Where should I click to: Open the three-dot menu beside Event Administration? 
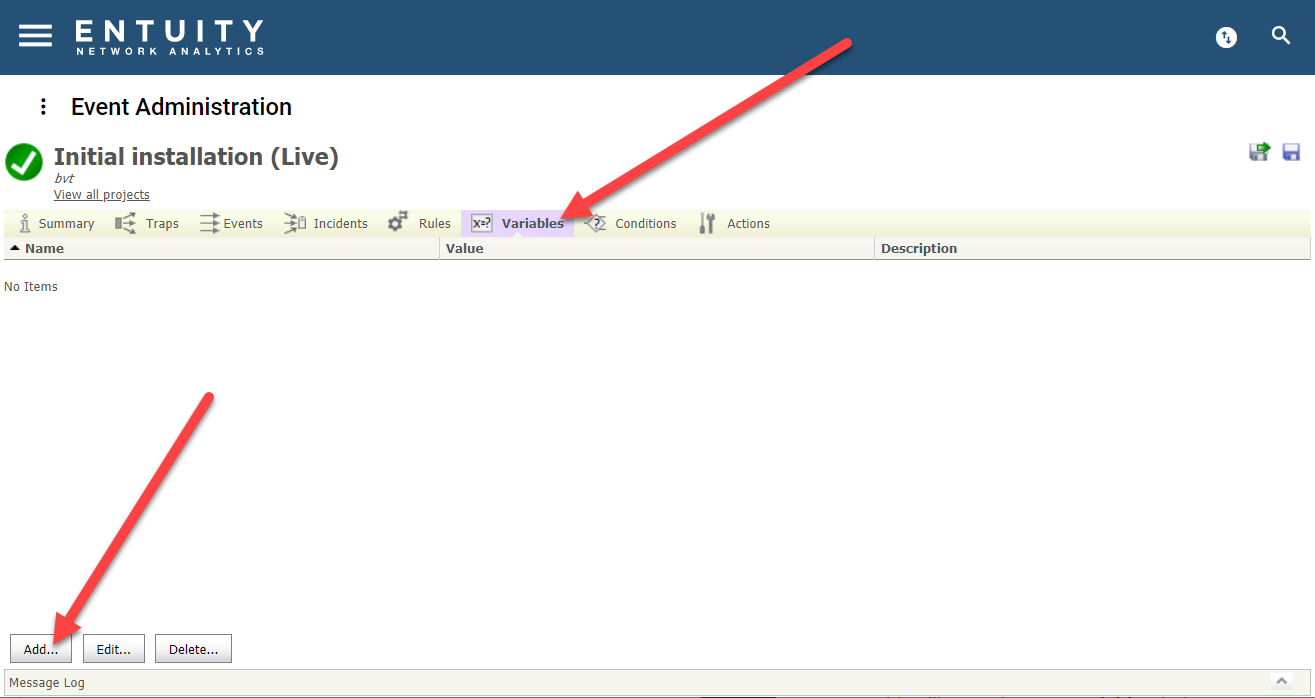tap(43, 107)
